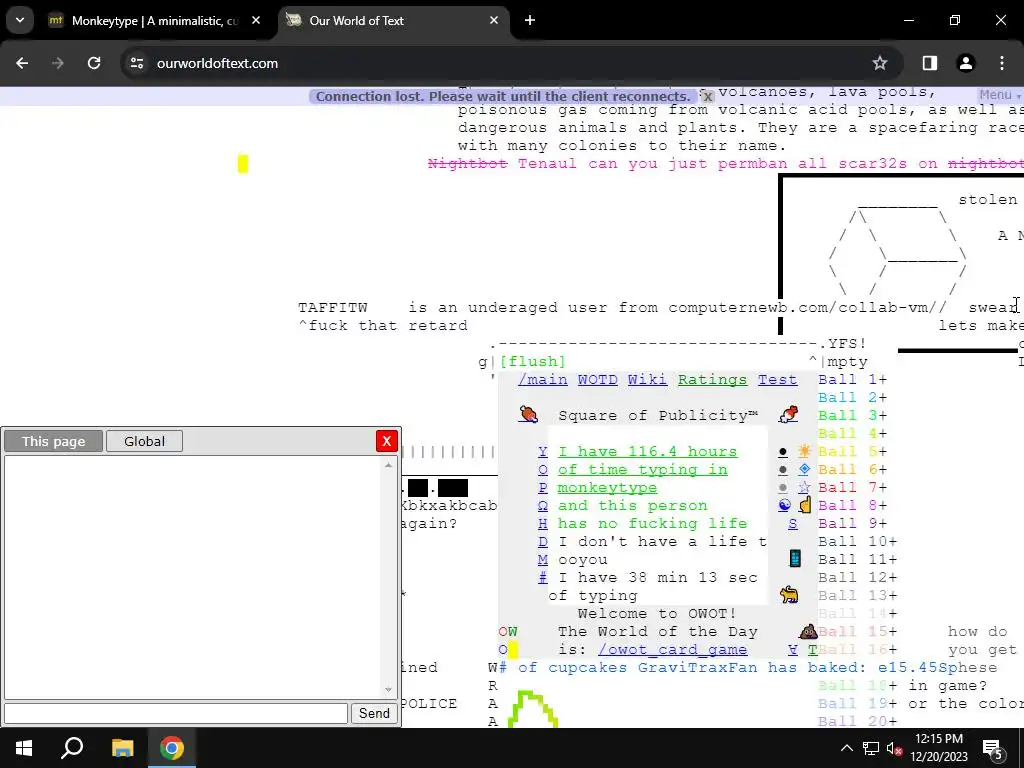Open Windows taskbar search
Image resolution: width=1024 pixels, height=768 pixels.
pos(72,748)
